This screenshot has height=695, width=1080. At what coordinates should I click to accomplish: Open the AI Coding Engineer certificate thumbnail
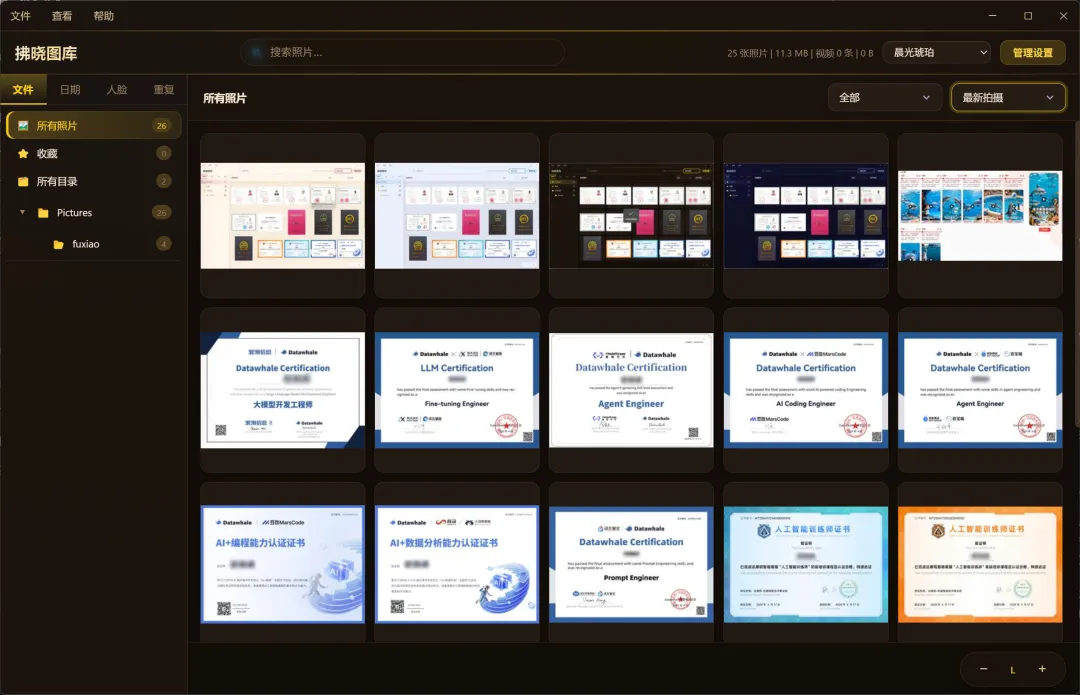[x=805, y=390]
